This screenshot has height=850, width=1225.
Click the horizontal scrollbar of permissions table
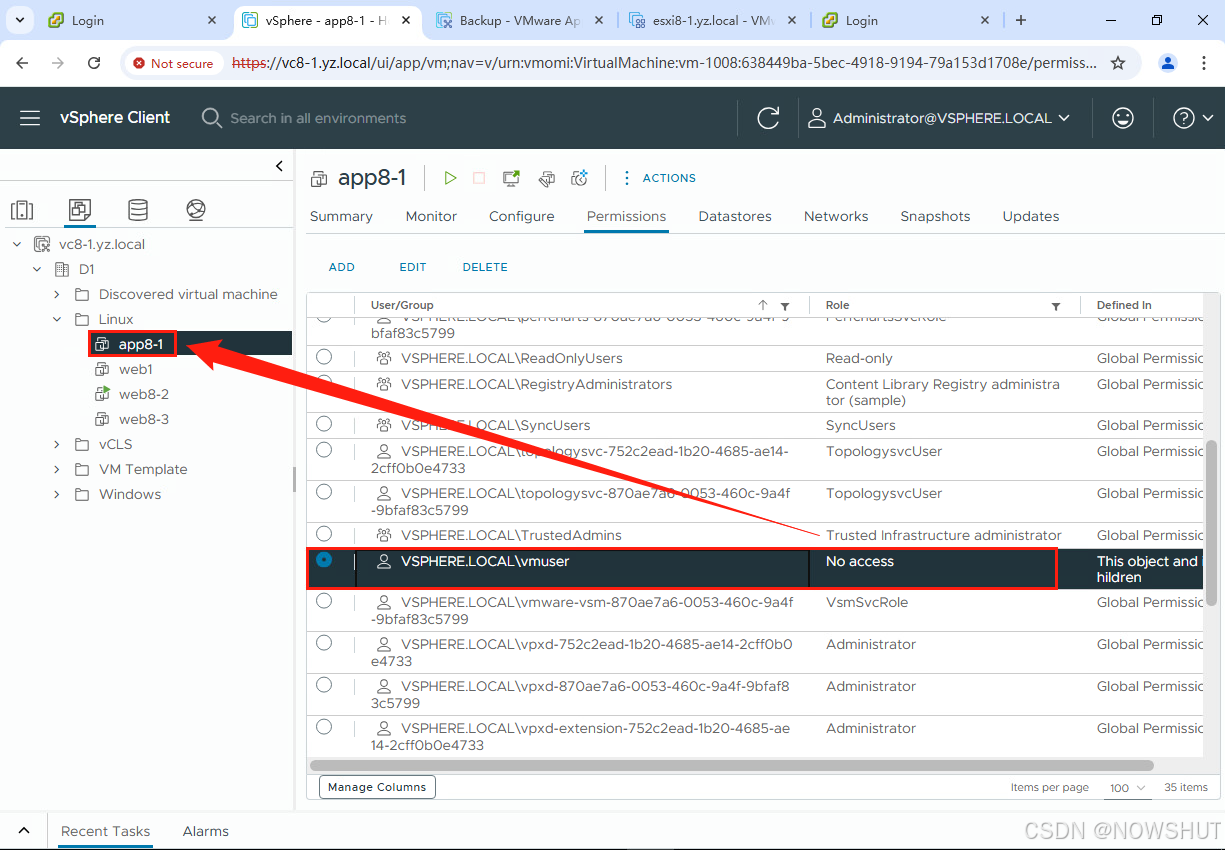click(x=732, y=765)
